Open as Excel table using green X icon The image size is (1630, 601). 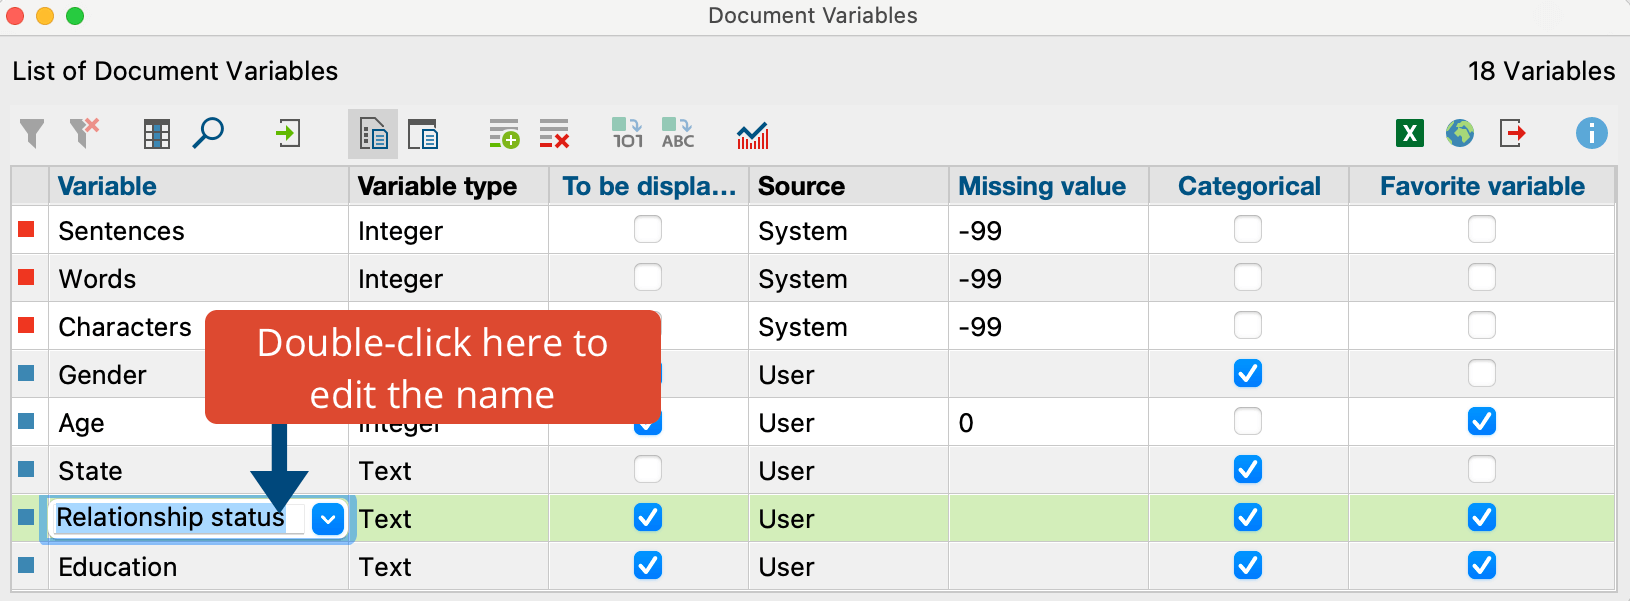(x=1410, y=133)
